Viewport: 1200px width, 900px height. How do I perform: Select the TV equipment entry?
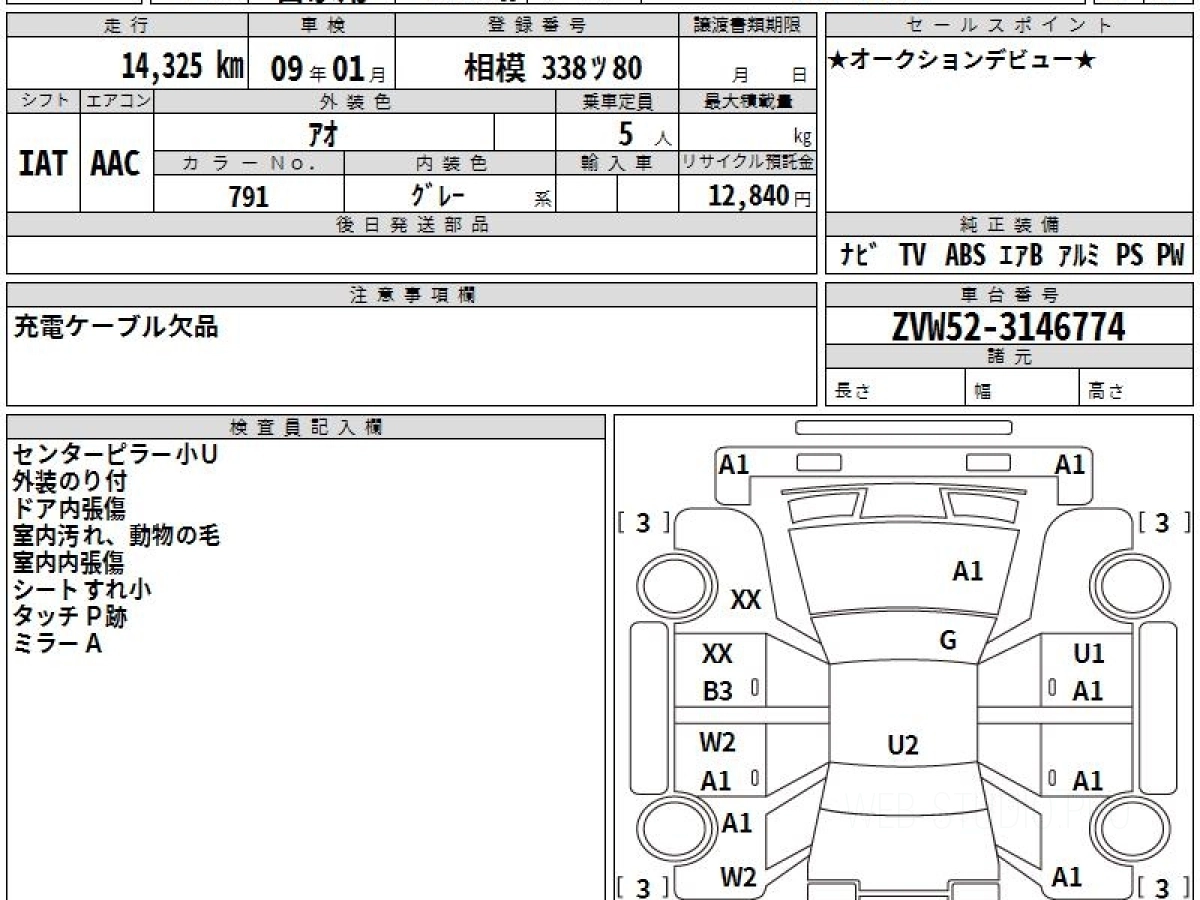click(912, 256)
